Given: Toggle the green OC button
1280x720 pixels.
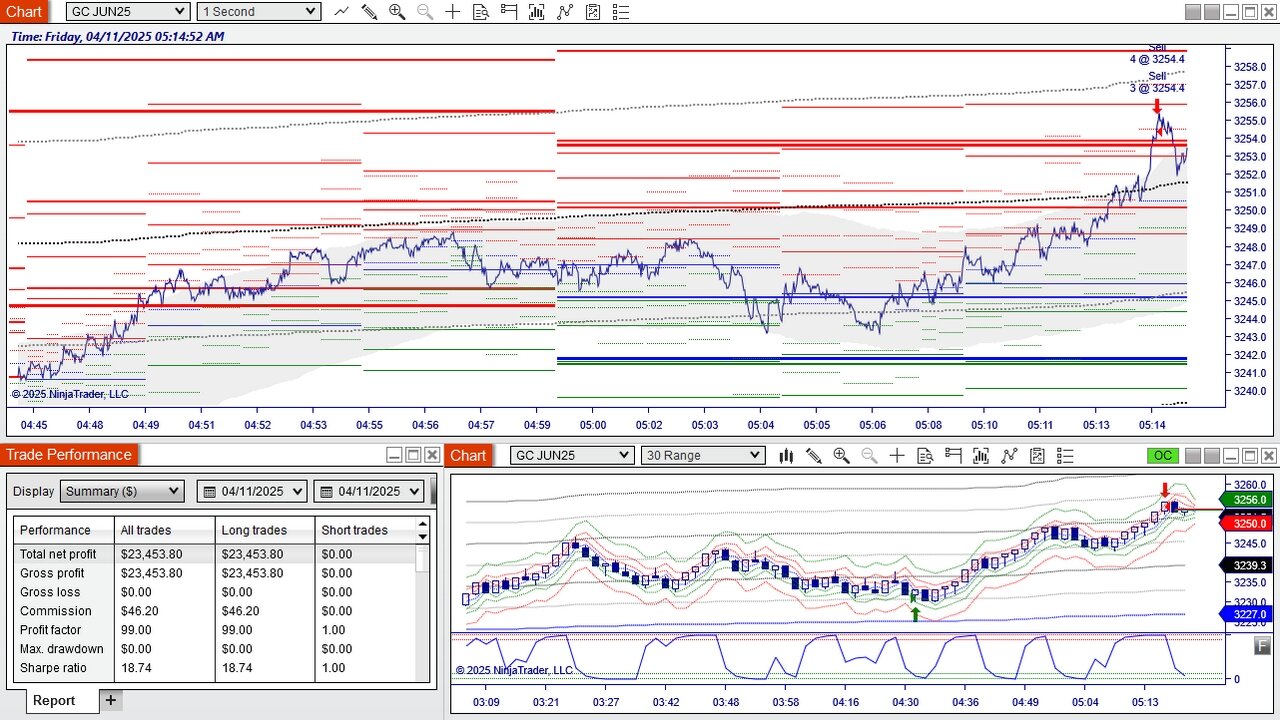Looking at the screenshot, I should (1163, 455).
